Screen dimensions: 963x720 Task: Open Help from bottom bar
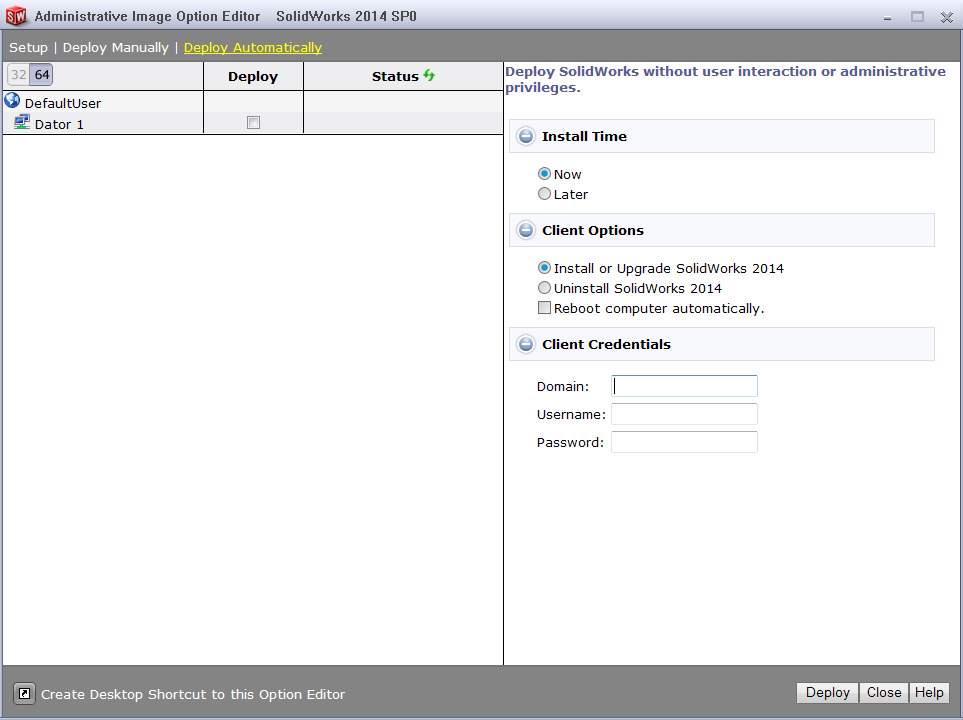tap(929, 692)
